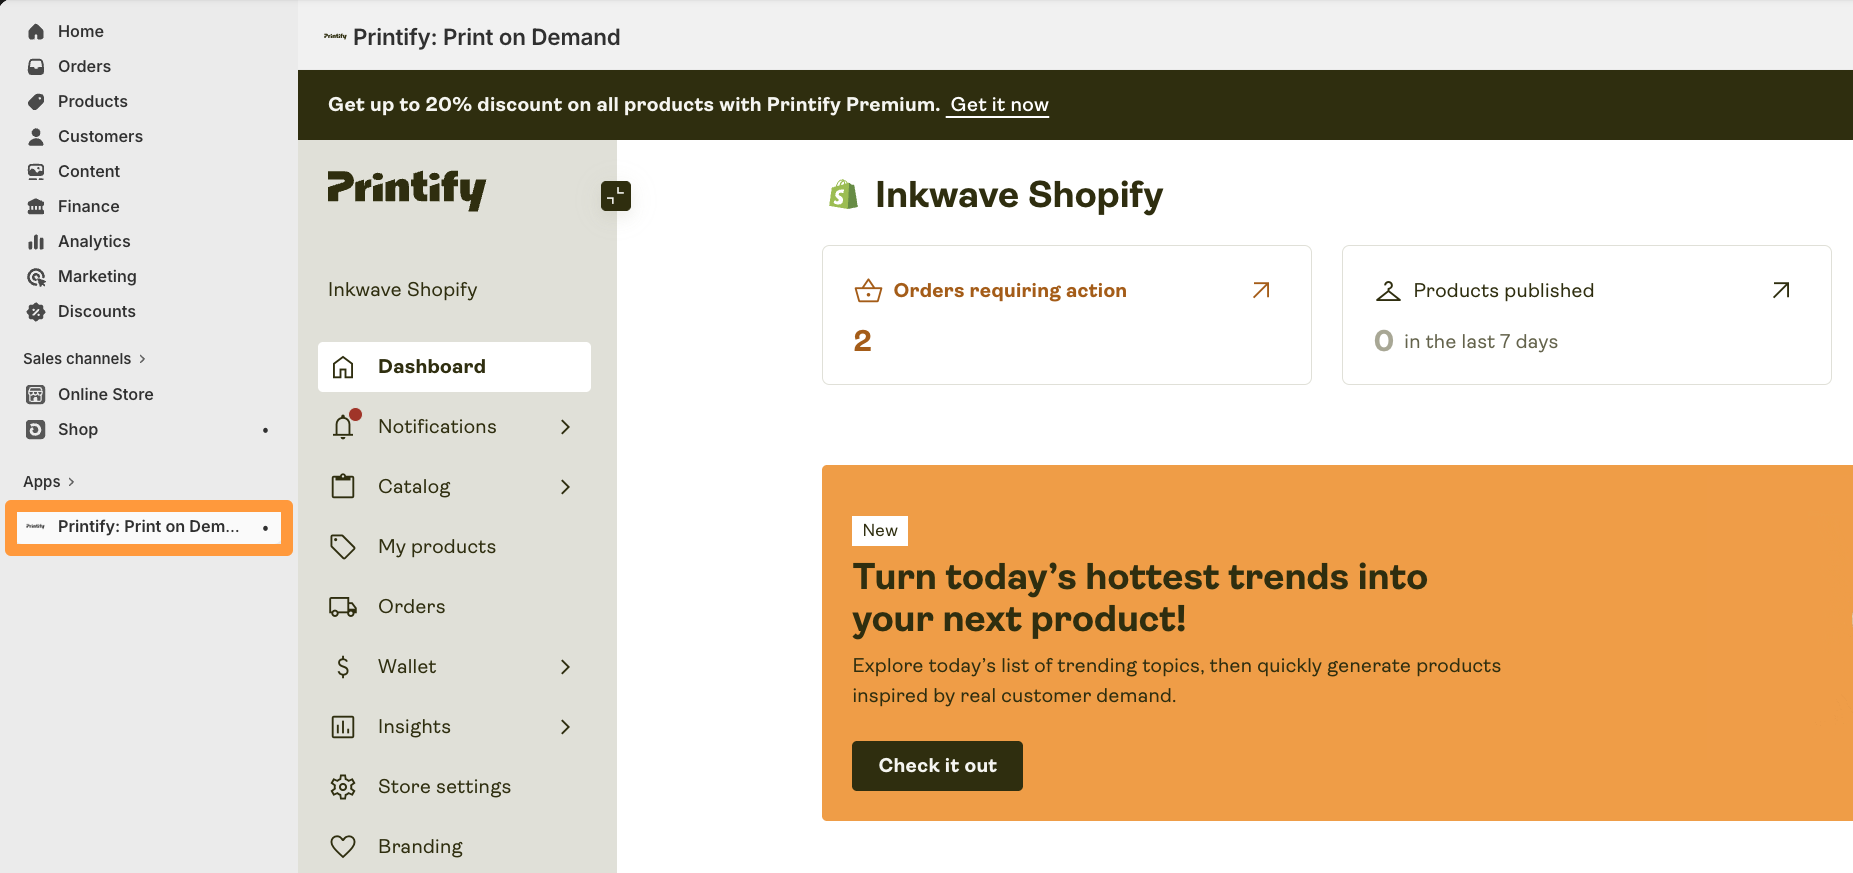Click the Analytics bar chart icon
Viewport: 1853px width, 873px height.
click(36, 242)
